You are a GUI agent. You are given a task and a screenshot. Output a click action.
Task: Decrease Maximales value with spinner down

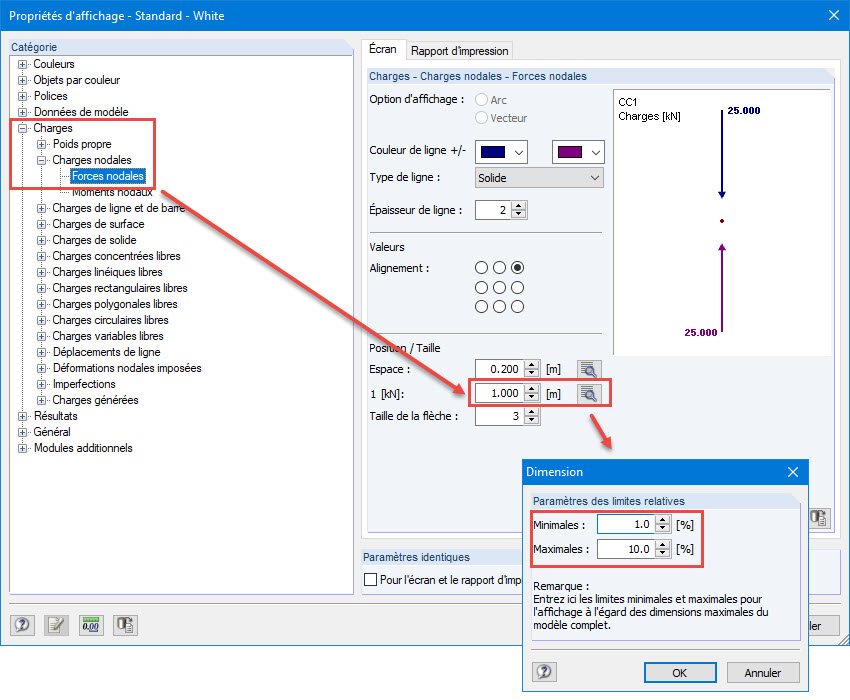[x=662, y=554]
